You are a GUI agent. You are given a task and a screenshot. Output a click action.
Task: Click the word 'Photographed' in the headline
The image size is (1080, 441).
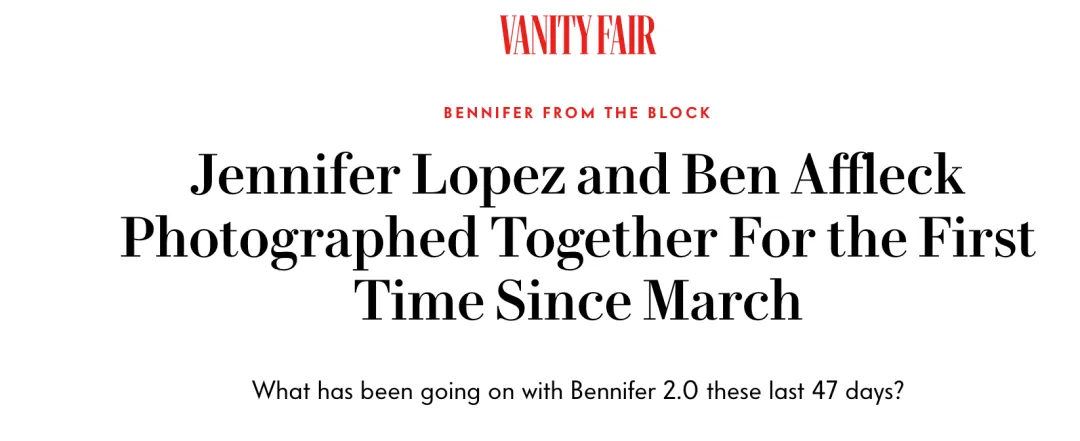(299, 238)
